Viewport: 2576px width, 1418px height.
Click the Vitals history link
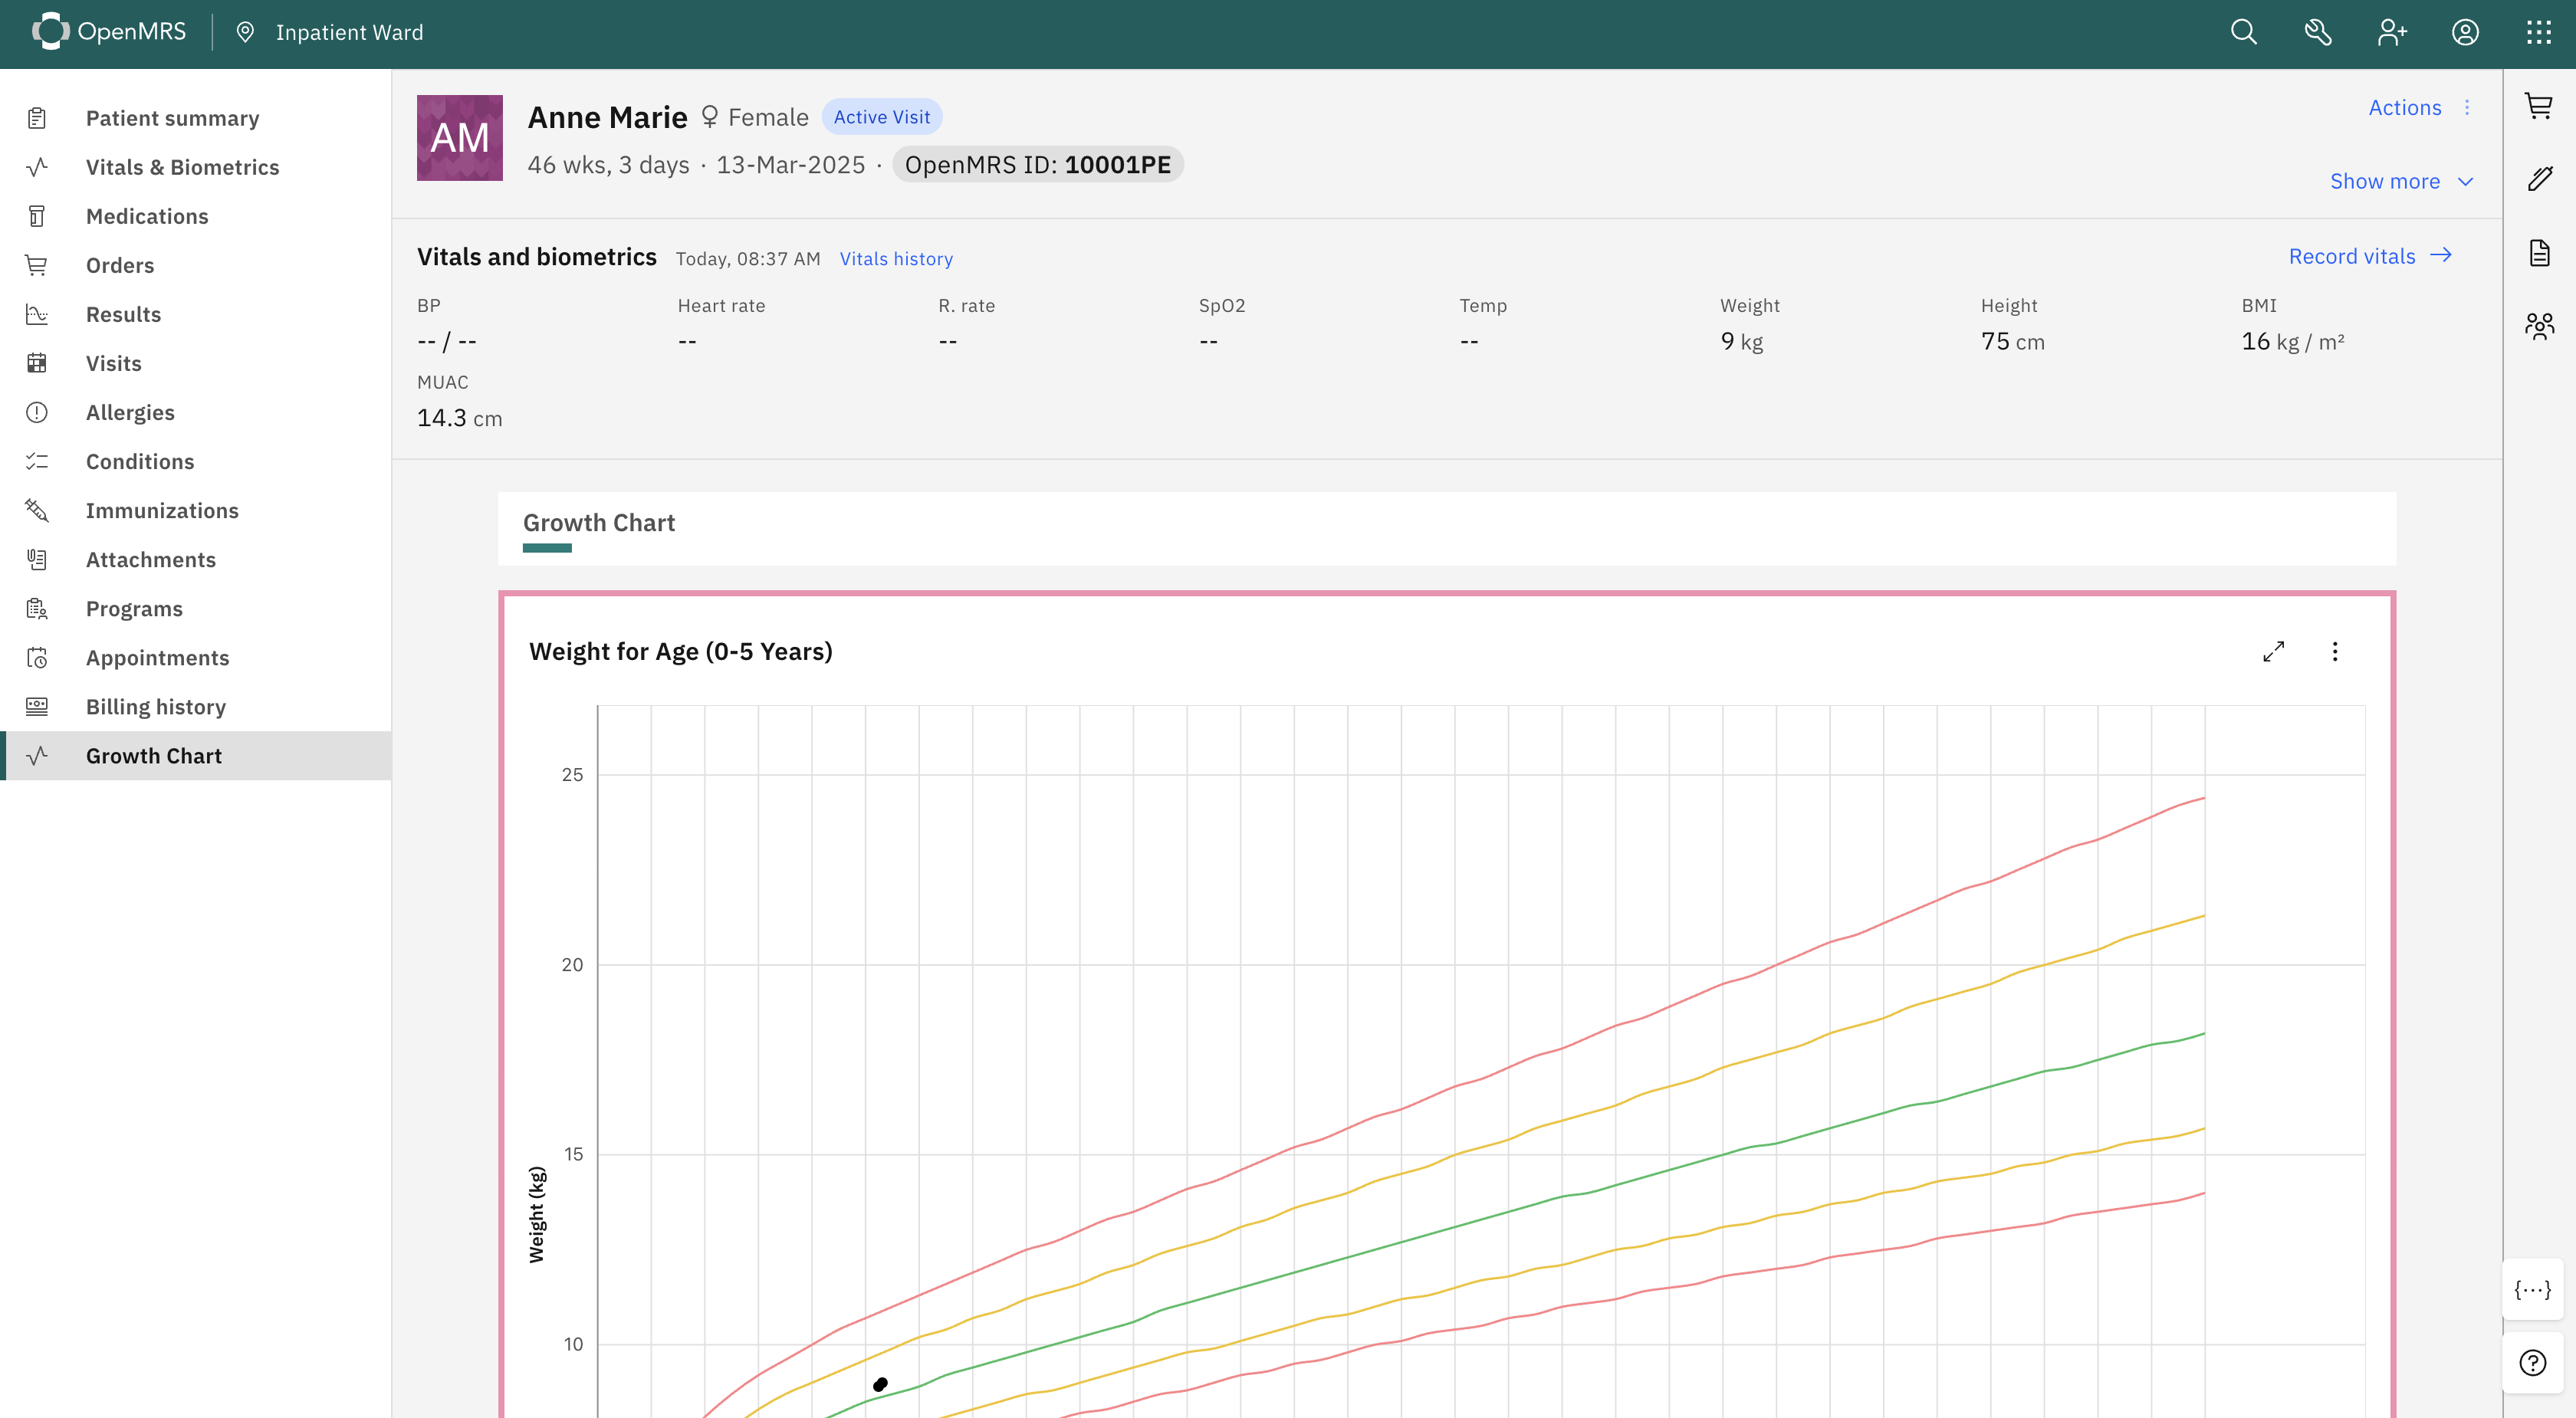(x=896, y=259)
